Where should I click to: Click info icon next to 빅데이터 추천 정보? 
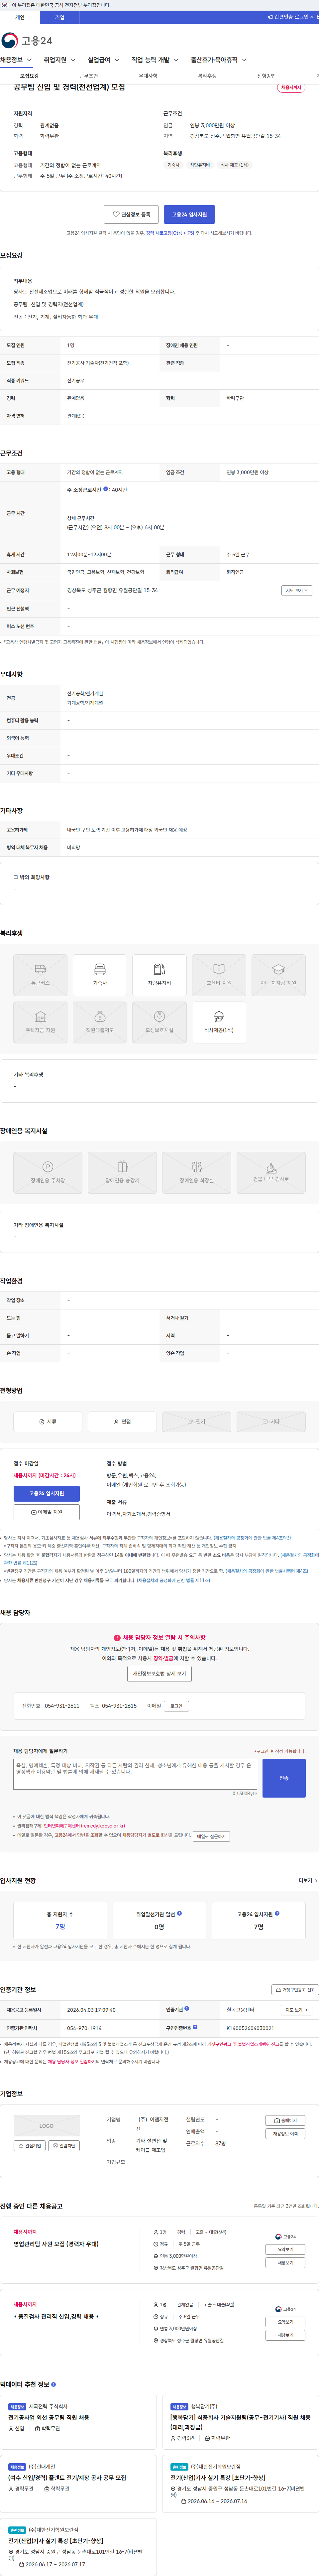(54, 2384)
